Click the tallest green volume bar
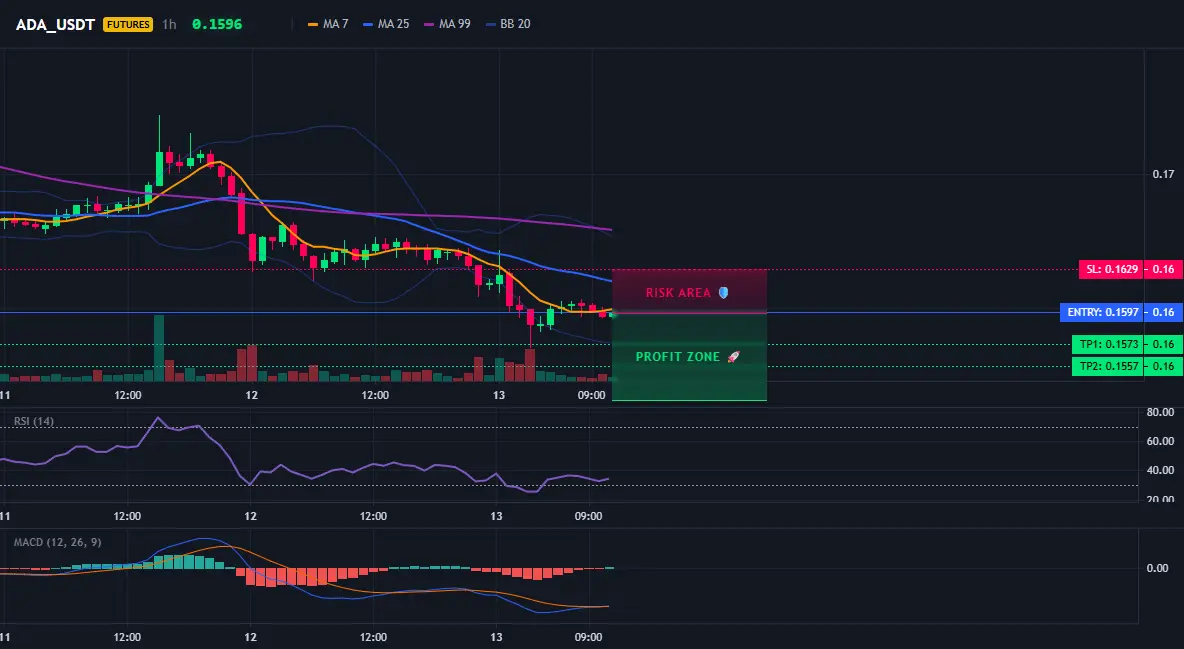 159,348
